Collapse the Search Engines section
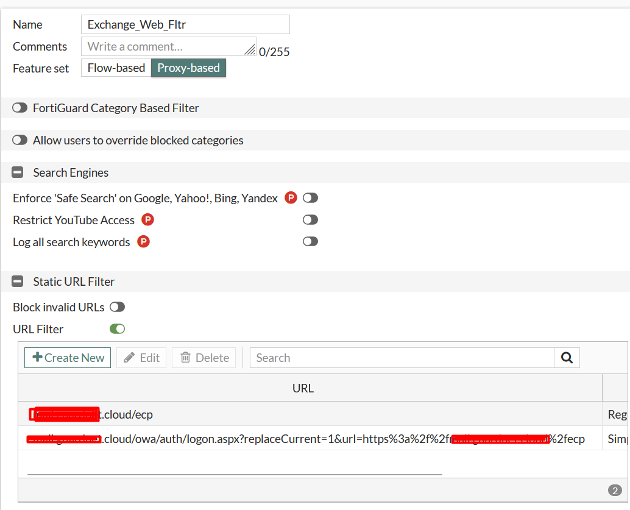The image size is (630, 510). [x=17, y=172]
